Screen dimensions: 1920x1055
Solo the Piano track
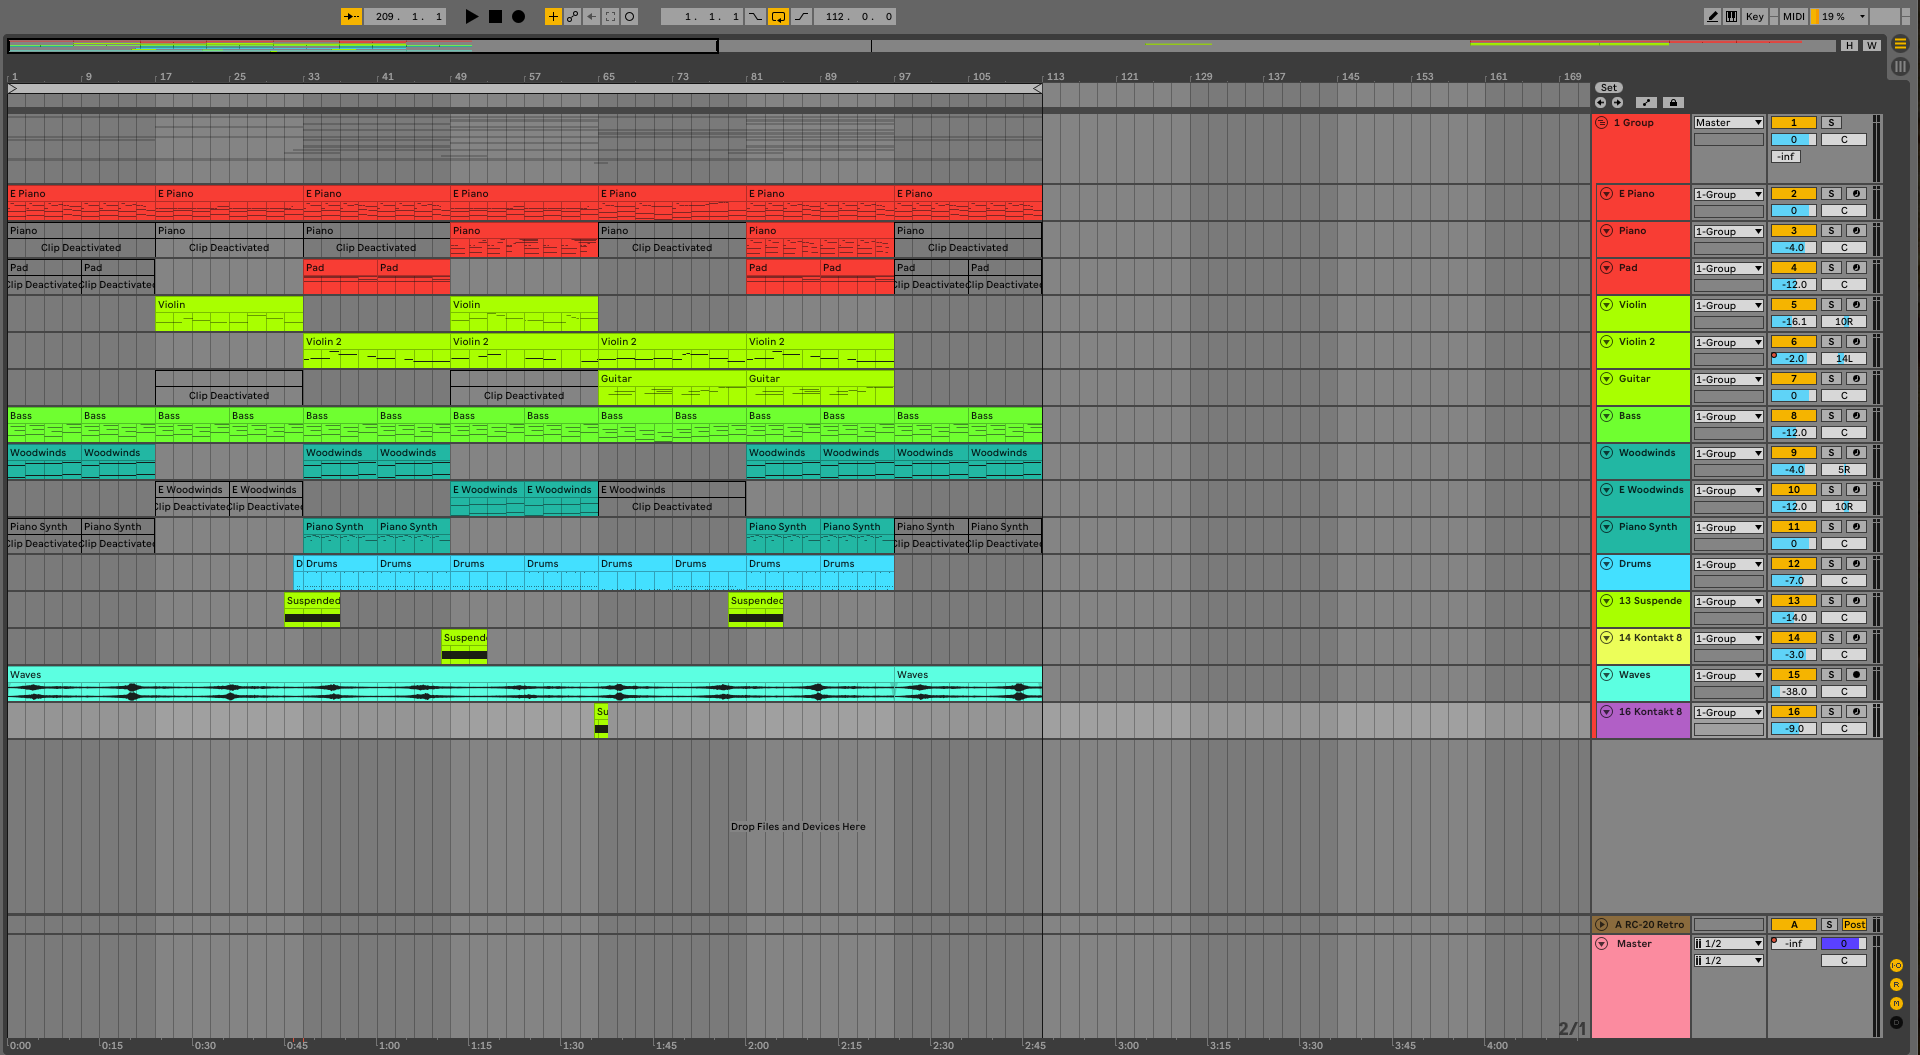click(1831, 231)
